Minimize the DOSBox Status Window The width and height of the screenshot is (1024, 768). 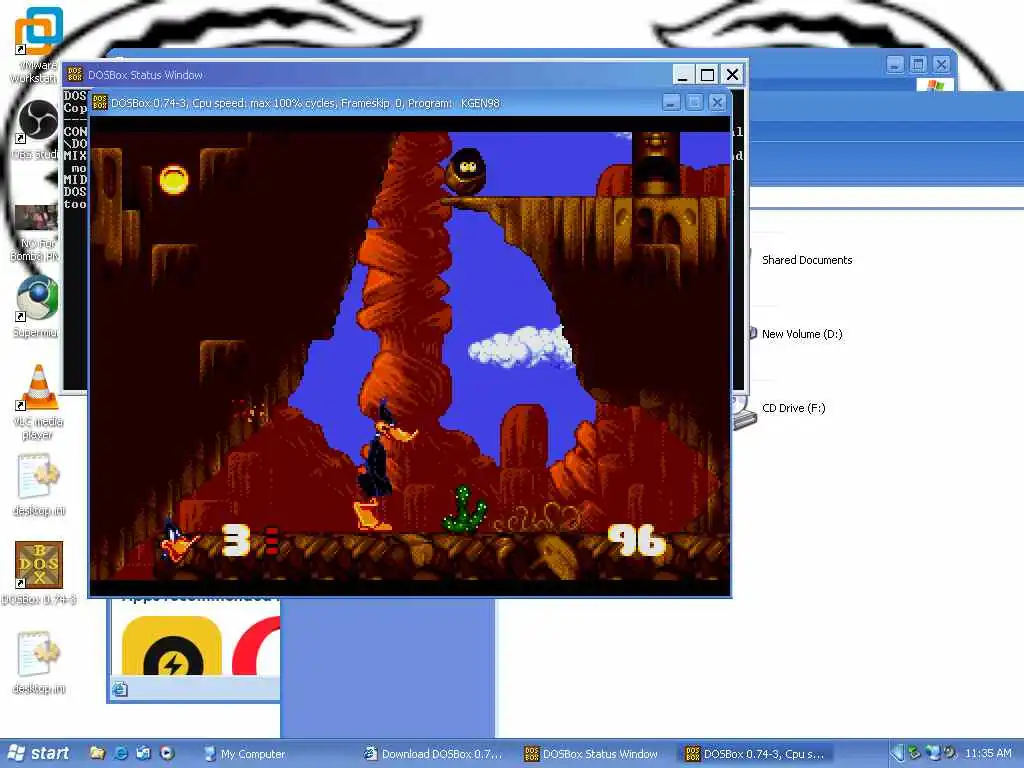(682, 74)
